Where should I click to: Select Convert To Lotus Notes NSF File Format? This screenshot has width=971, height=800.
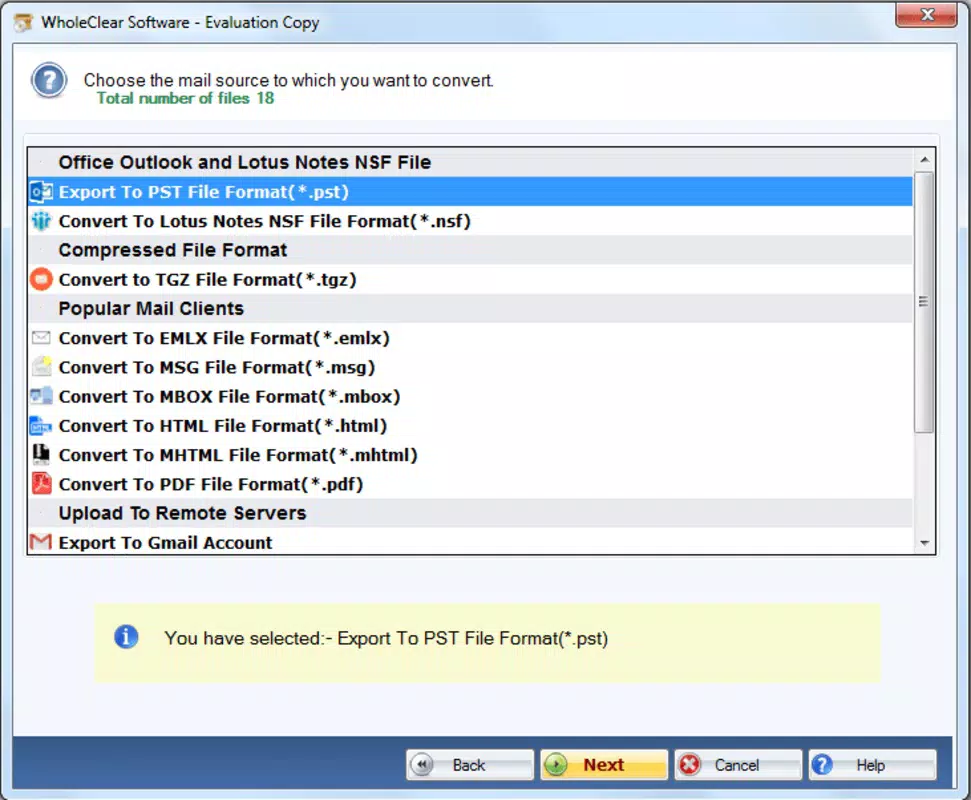(x=470, y=221)
